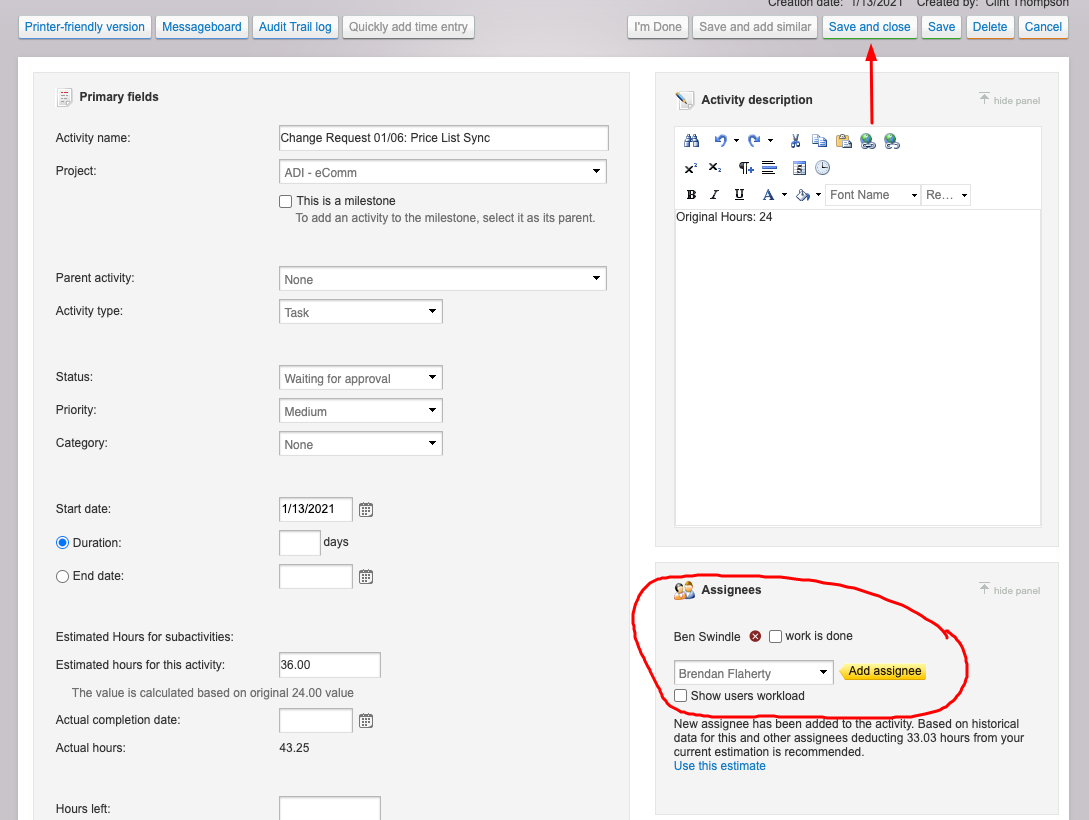Open the Font Name dropdown
This screenshot has width=1089, height=820.
click(873, 195)
